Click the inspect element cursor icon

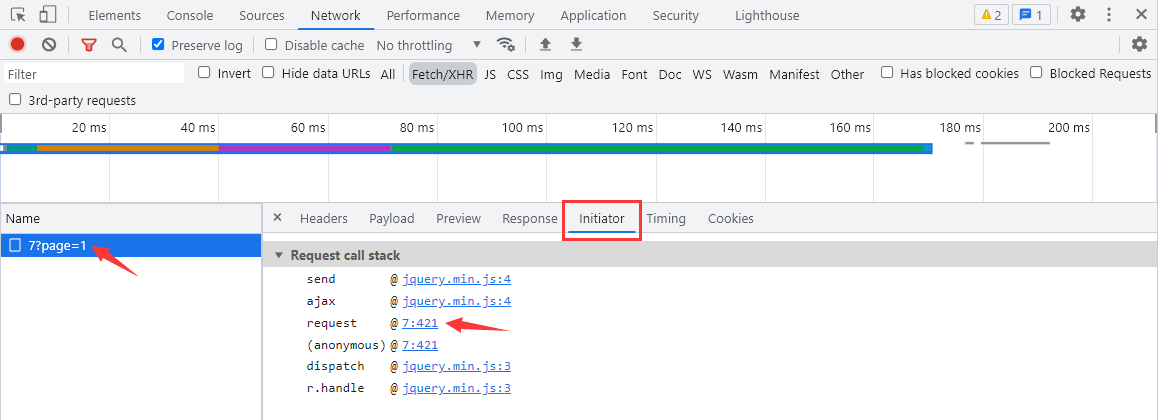coord(18,15)
